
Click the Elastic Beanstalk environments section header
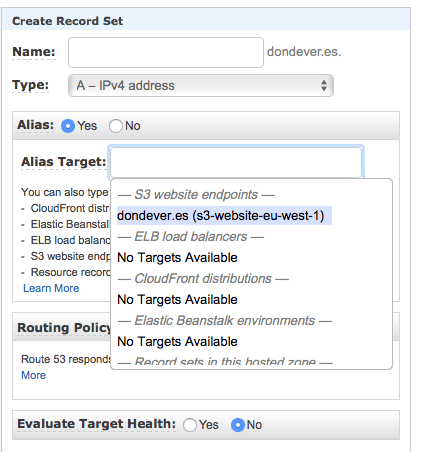tap(225, 321)
